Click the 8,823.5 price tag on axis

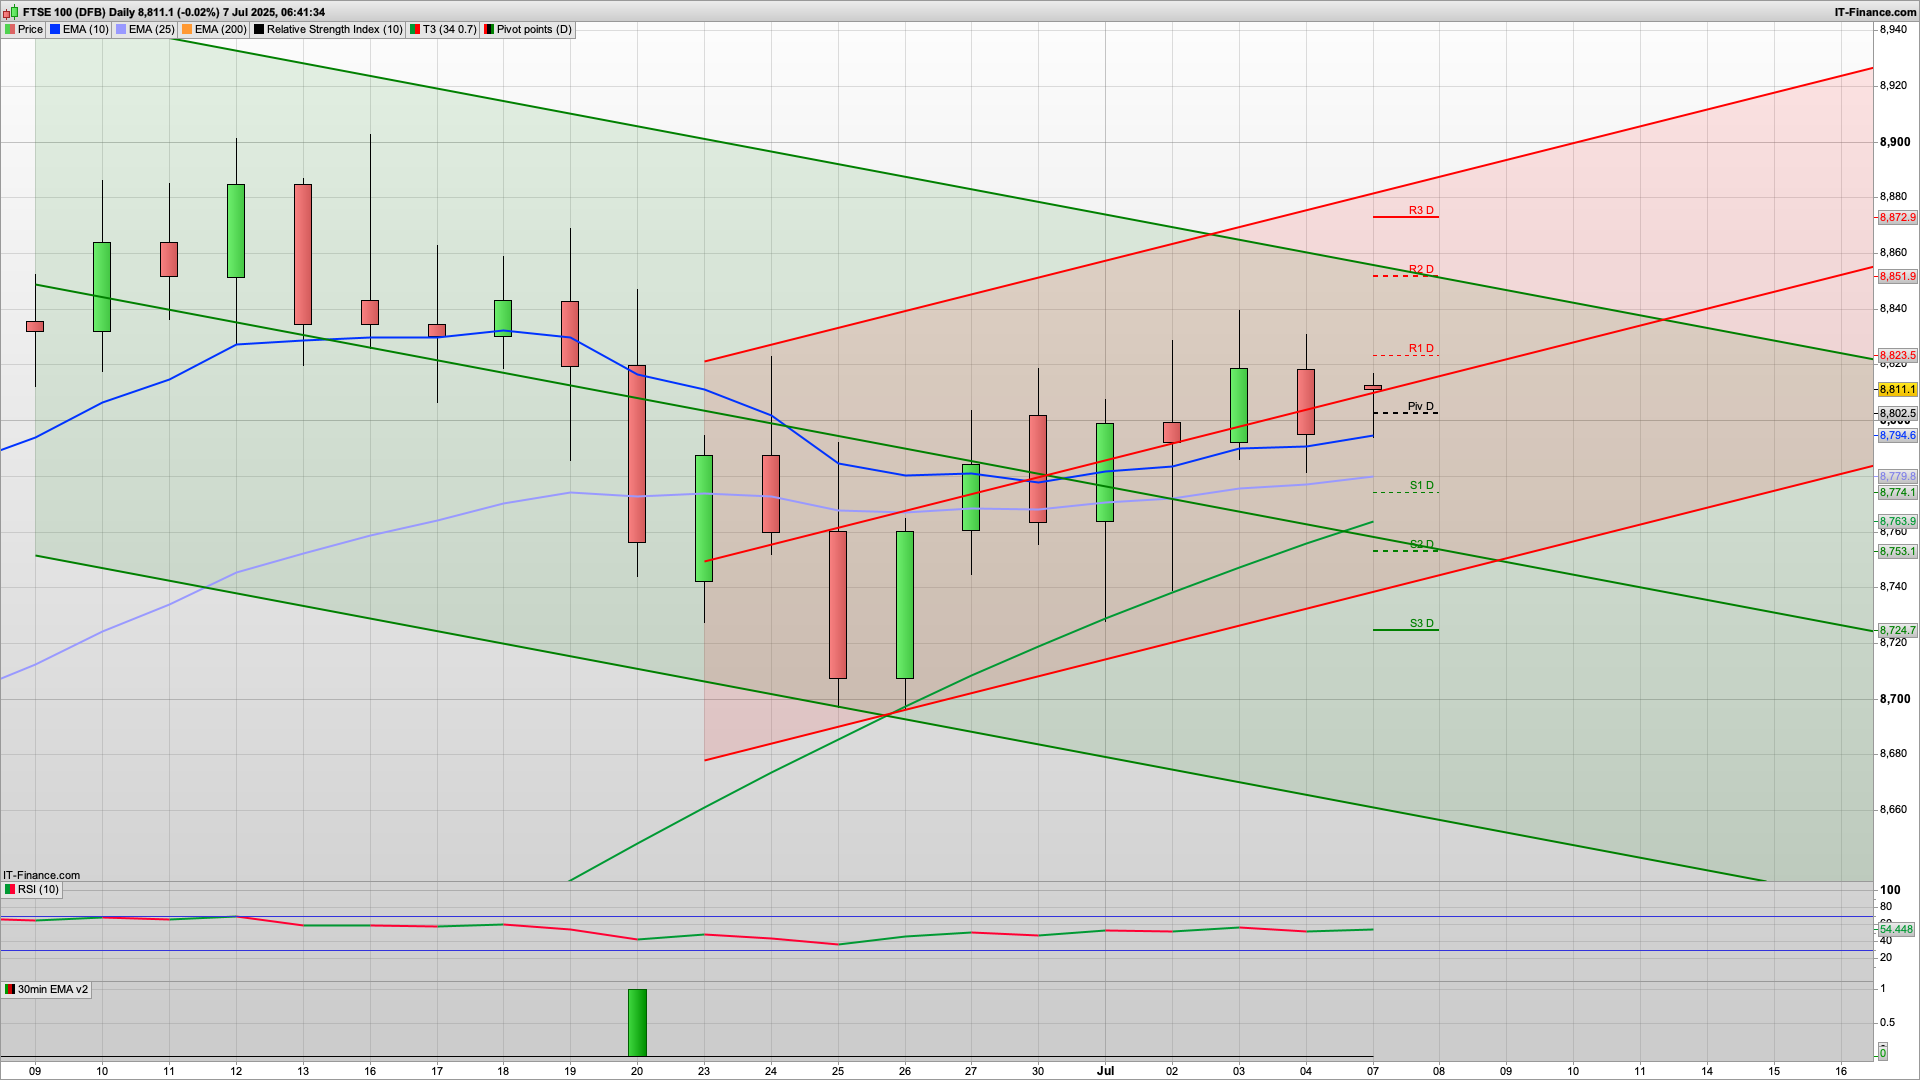click(1897, 355)
